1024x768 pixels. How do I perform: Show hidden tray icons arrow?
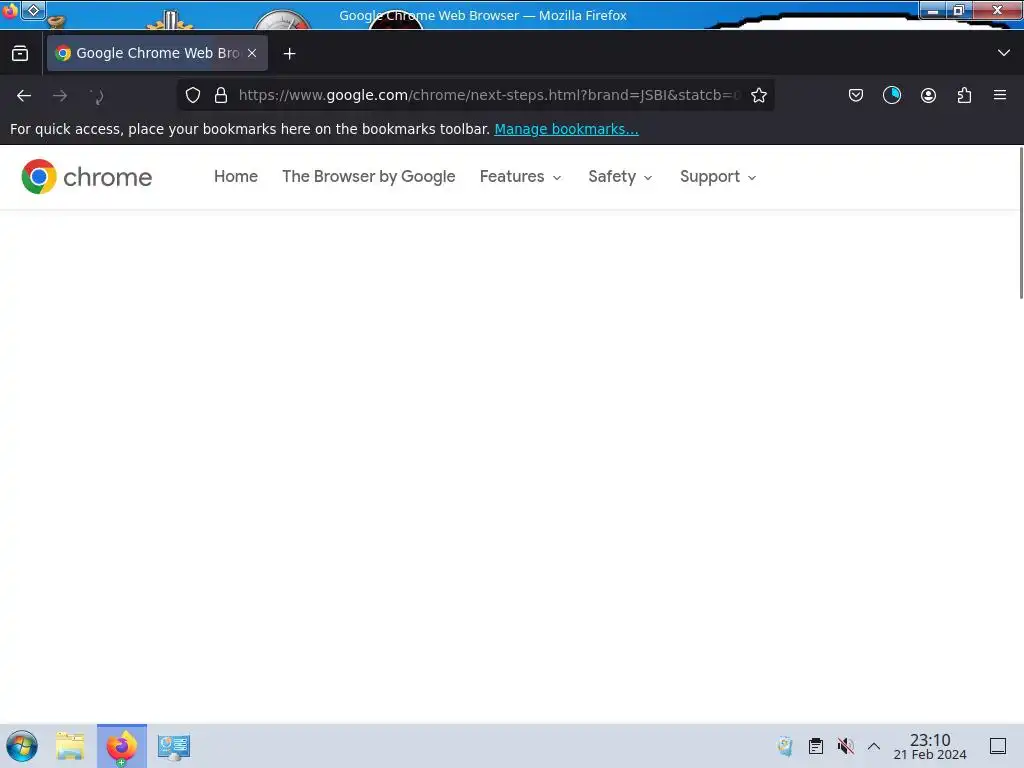click(x=874, y=746)
